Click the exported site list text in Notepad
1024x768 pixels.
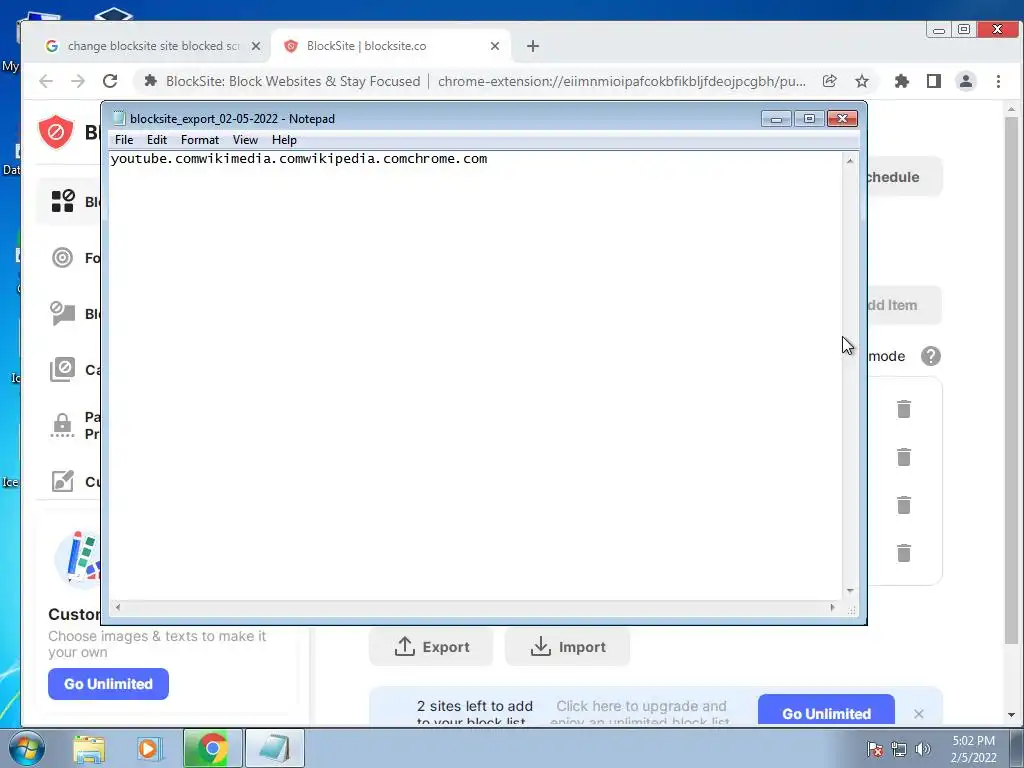point(299,159)
